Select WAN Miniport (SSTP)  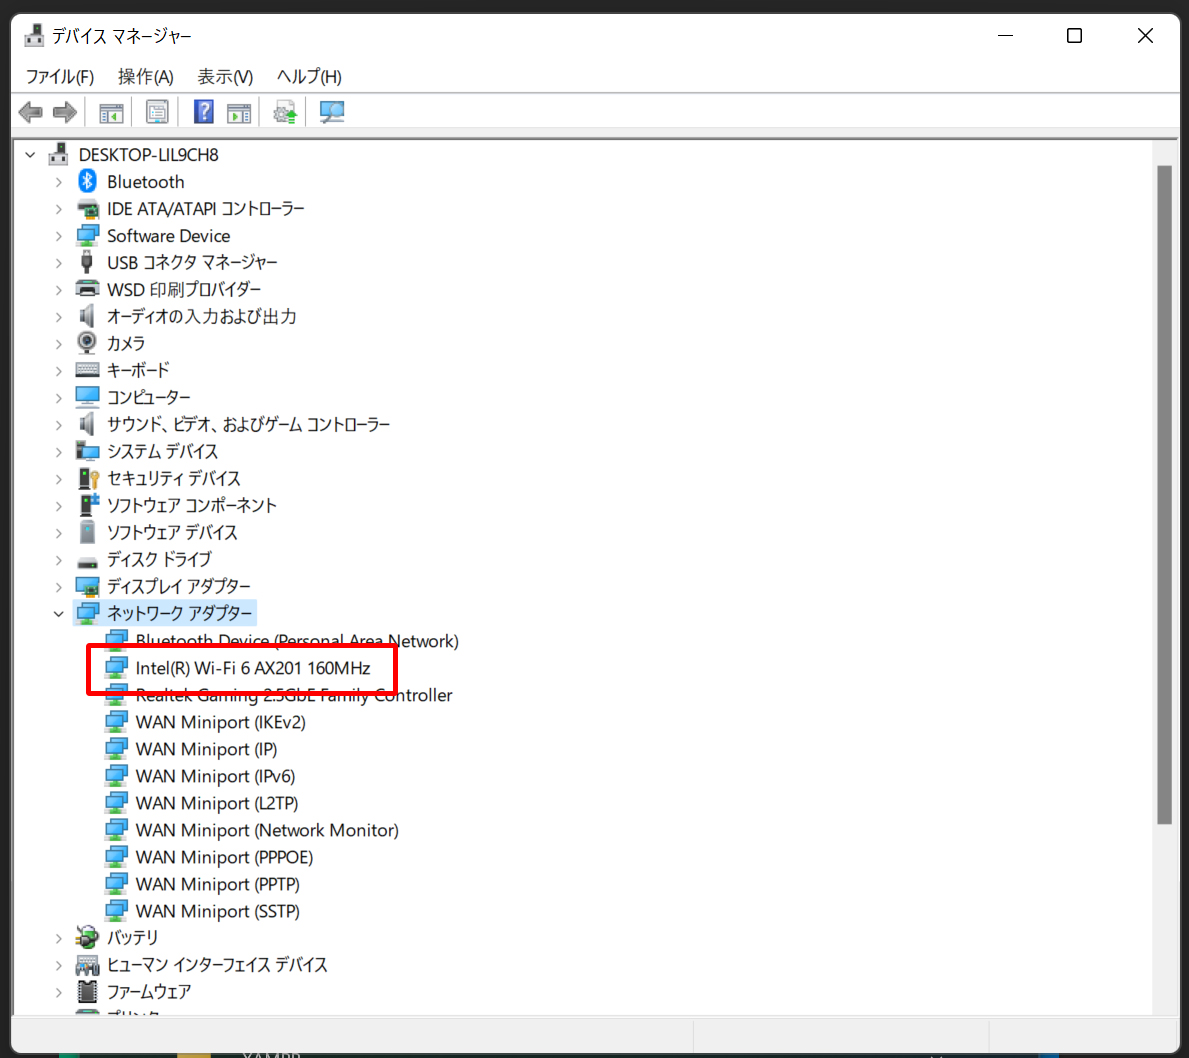pyautogui.click(x=218, y=911)
